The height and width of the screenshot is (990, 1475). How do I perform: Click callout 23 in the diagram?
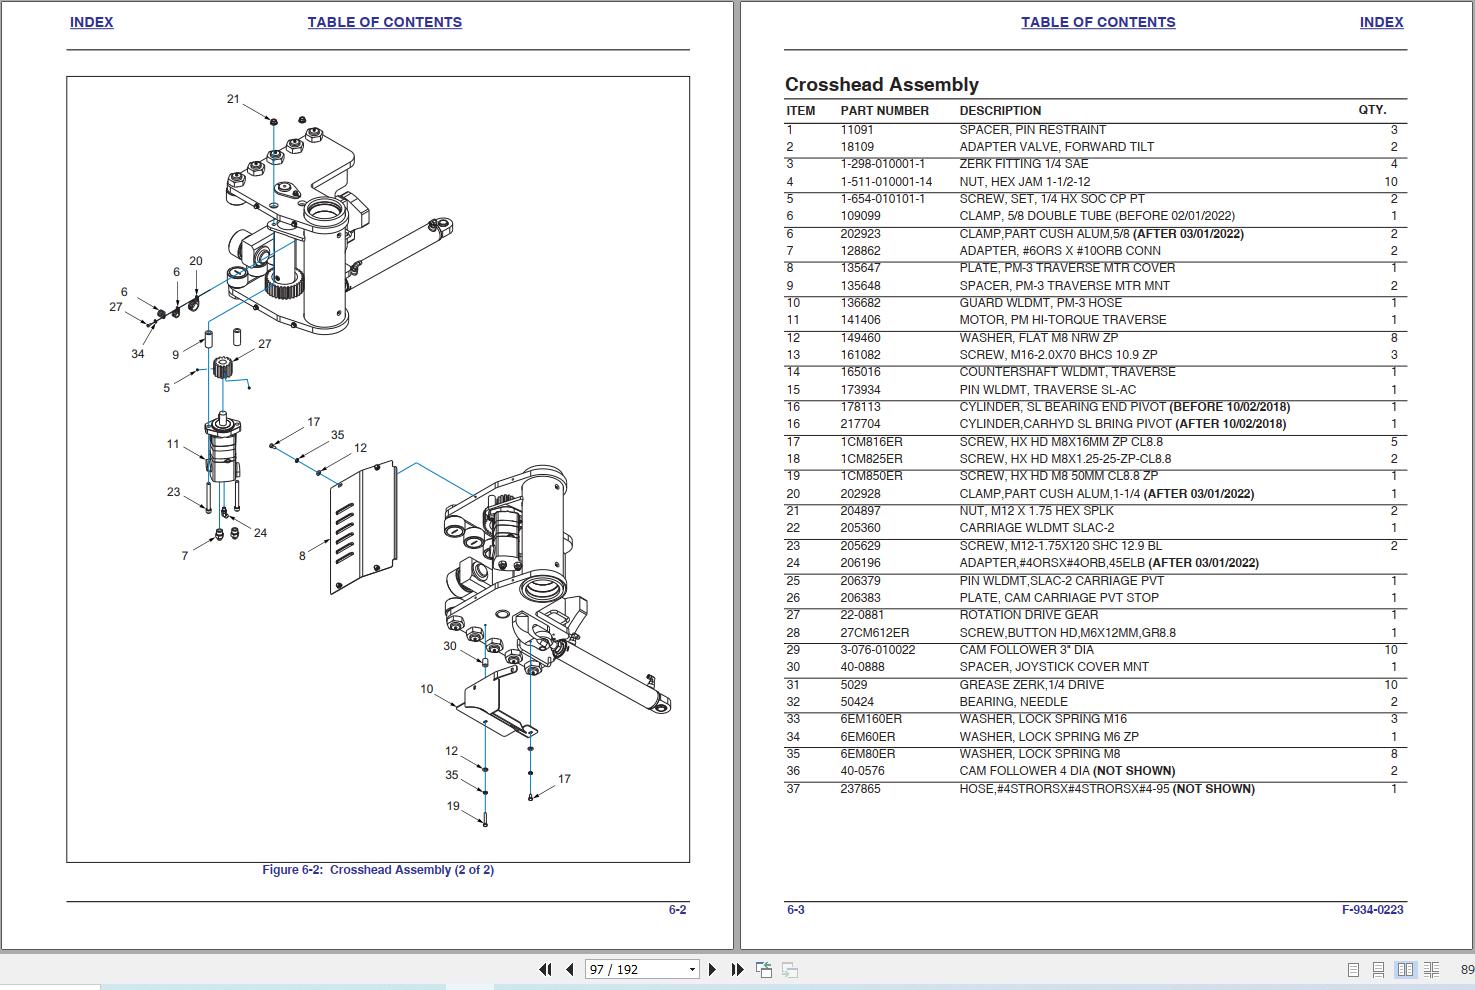[174, 492]
